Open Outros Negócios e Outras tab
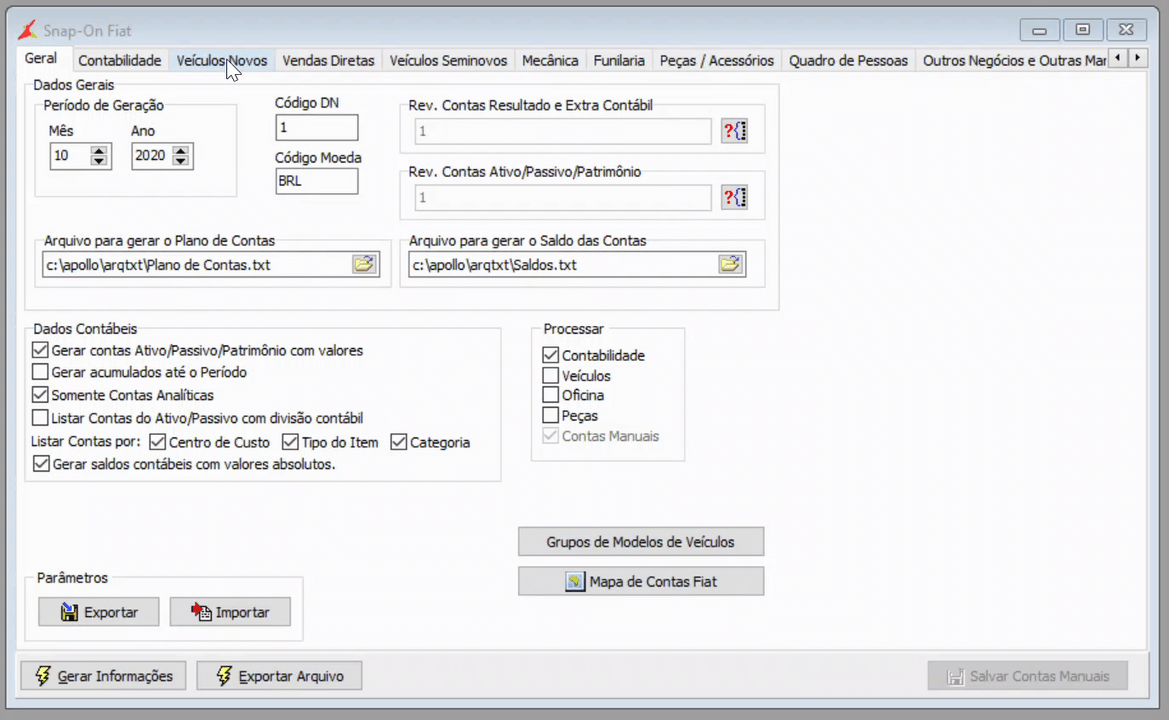Viewport: 1169px width, 720px height. pos(1014,60)
